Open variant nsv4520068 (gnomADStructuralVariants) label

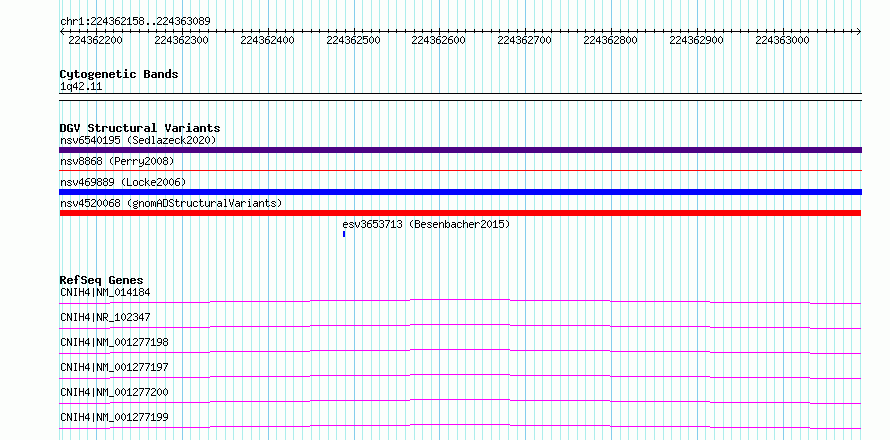[171, 203]
